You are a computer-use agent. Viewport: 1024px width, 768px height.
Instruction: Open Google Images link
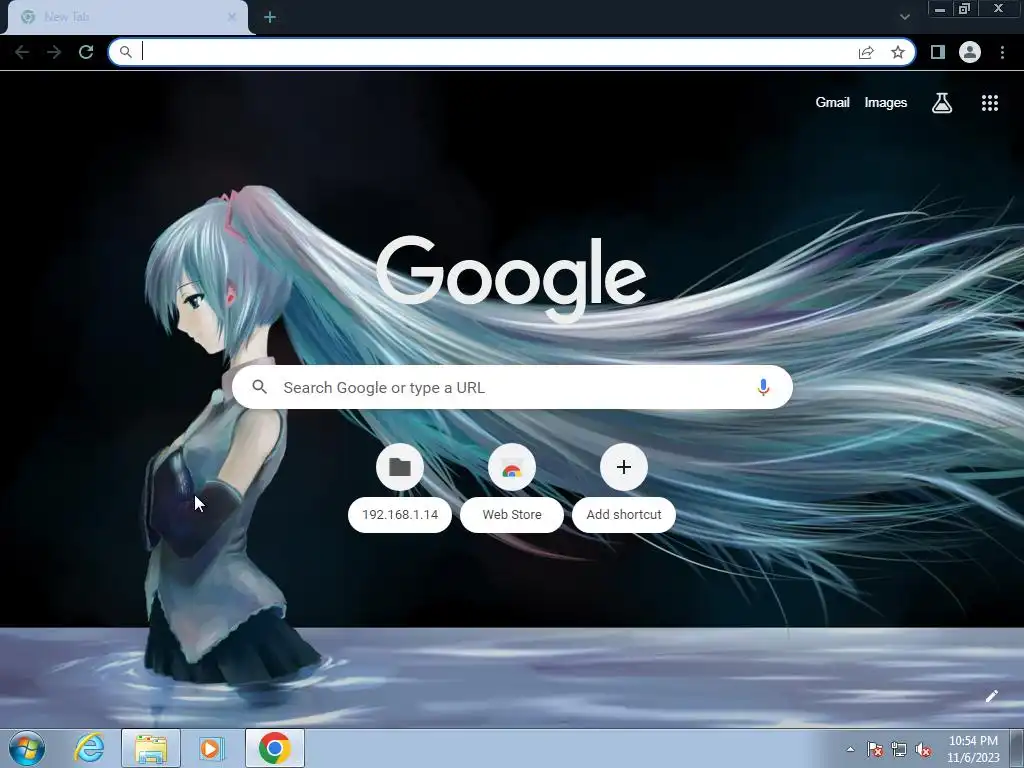point(886,103)
